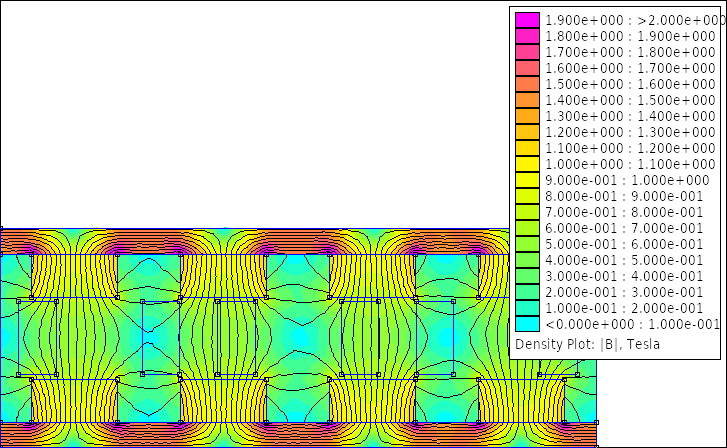This screenshot has height=448, width=727.
Task: Click the legend text '1.600e+000 : 1.700e+000'
Action: [x=630, y=68]
